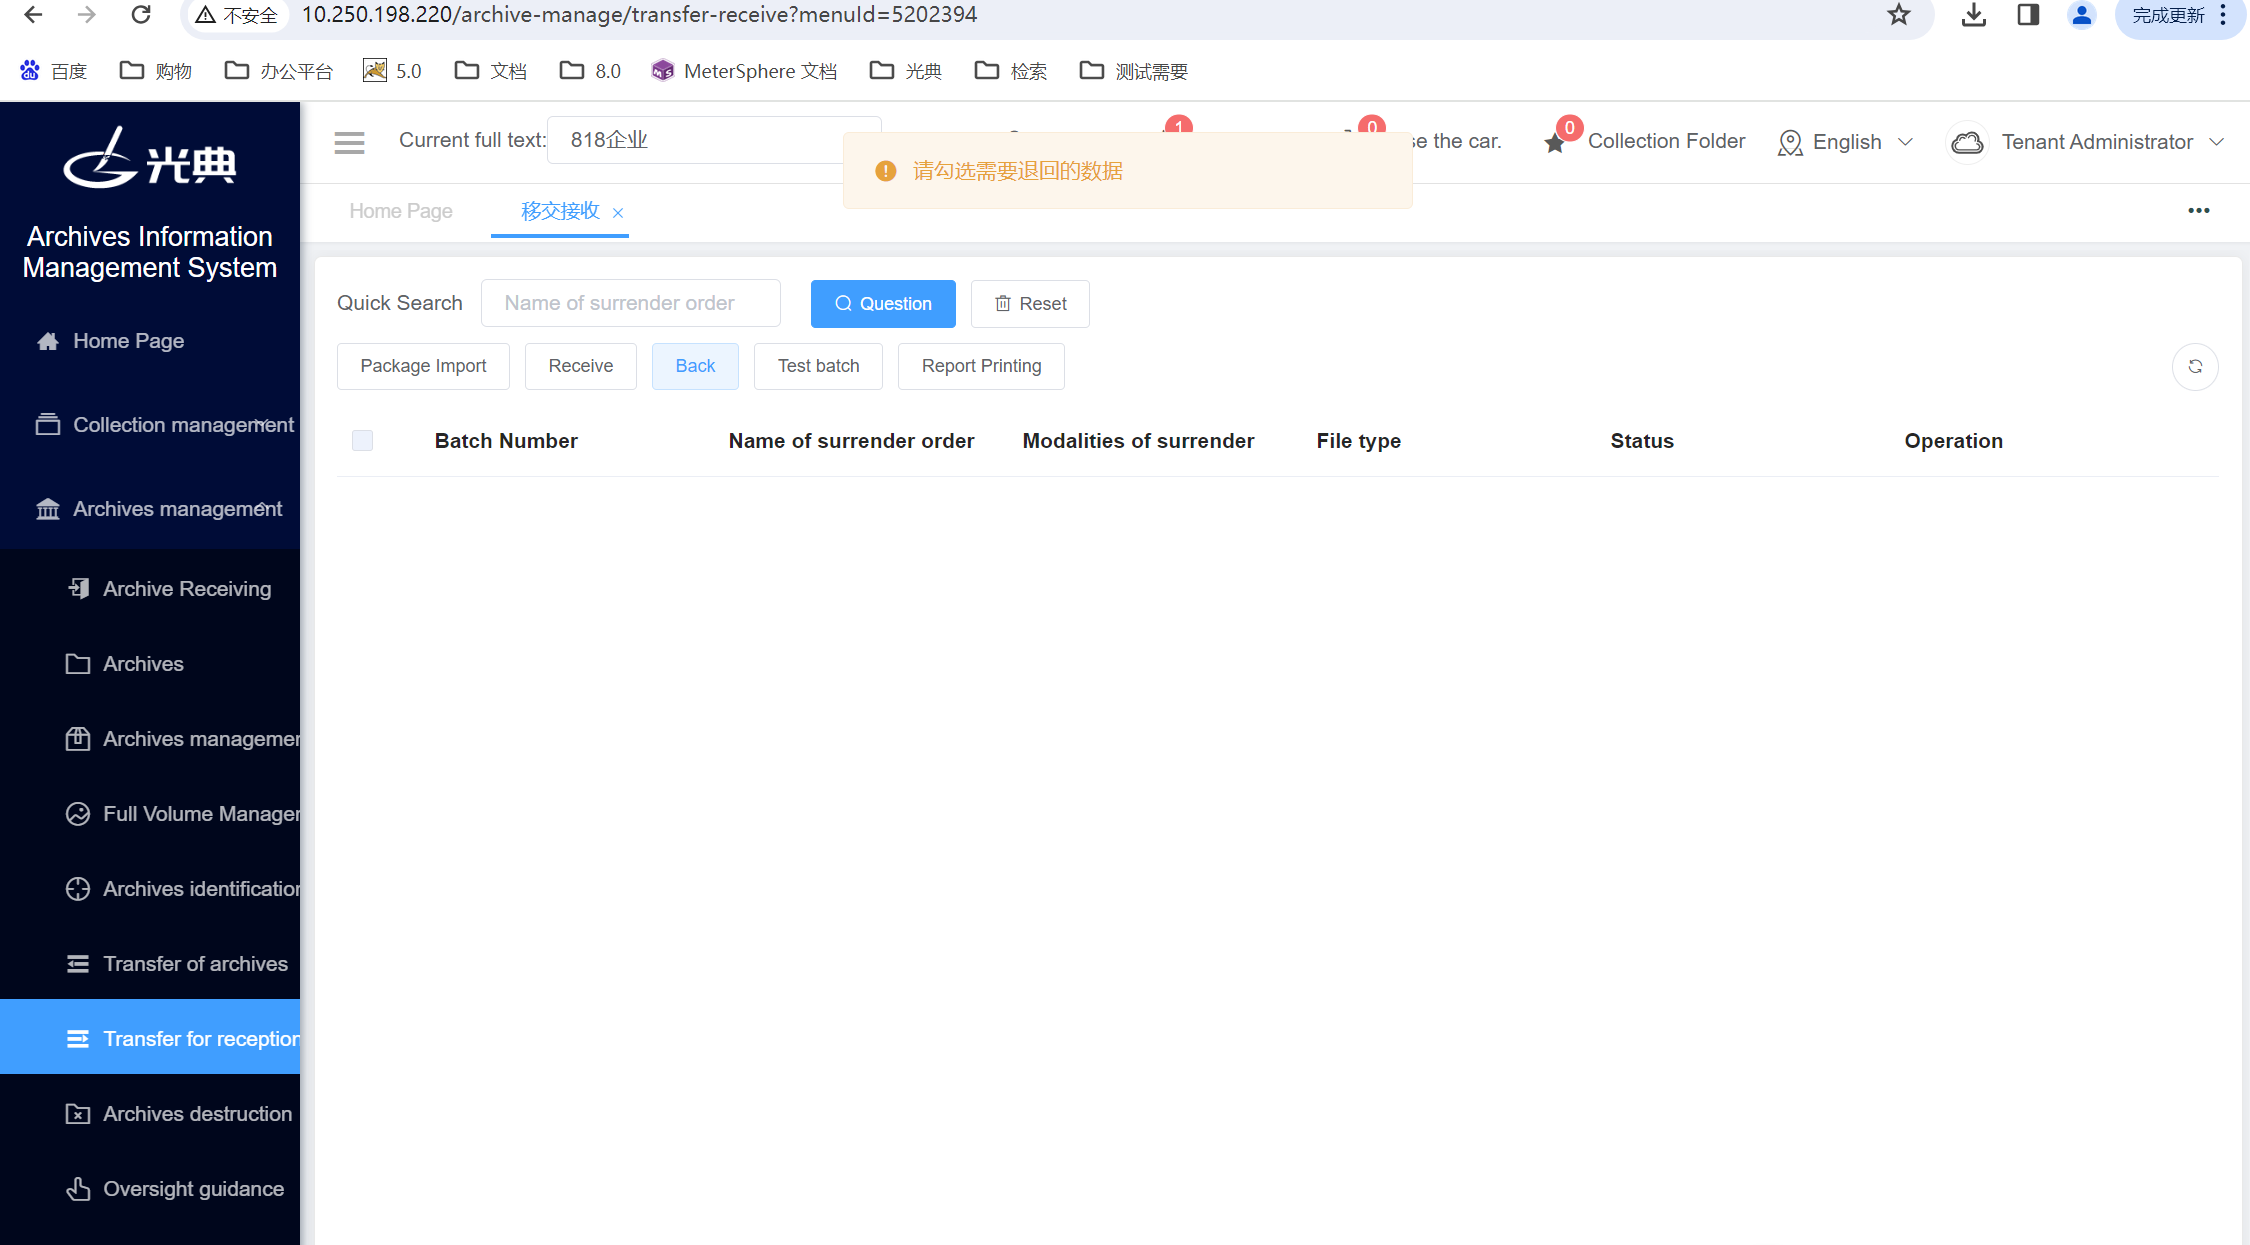Click the Report Printing button
The width and height of the screenshot is (2250, 1245).
(981, 366)
